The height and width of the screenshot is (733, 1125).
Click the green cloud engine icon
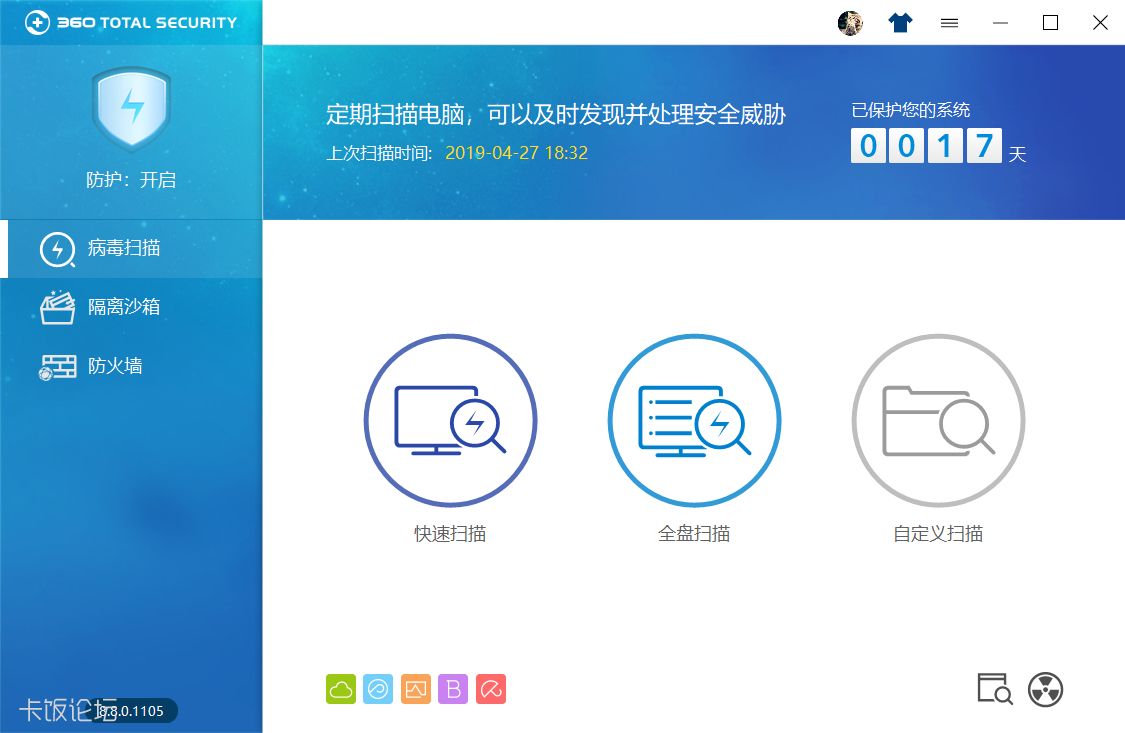(341, 689)
